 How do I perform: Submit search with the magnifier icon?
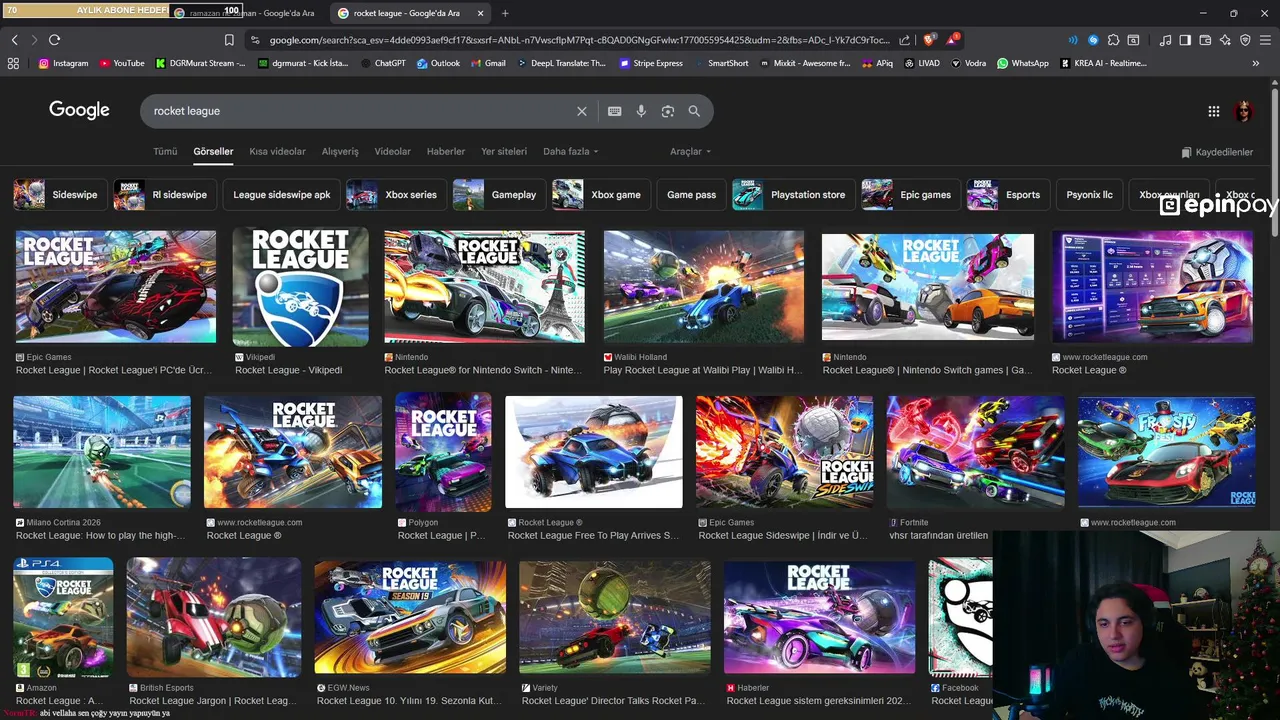click(x=694, y=111)
